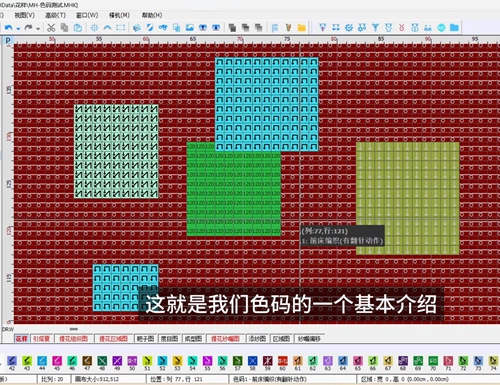Switch to the 引塔夏 tab
Screen dimensions: 500x385
[41, 339]
